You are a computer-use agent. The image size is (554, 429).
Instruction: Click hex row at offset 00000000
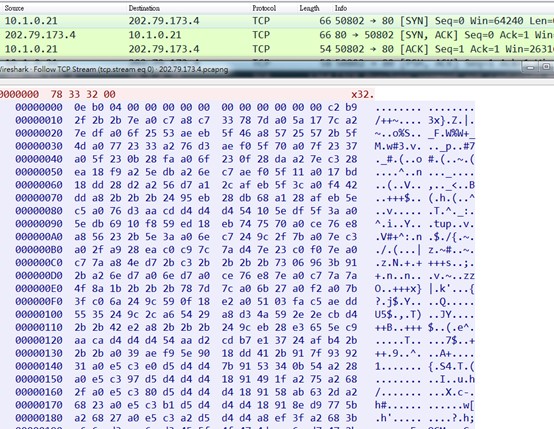244,107
